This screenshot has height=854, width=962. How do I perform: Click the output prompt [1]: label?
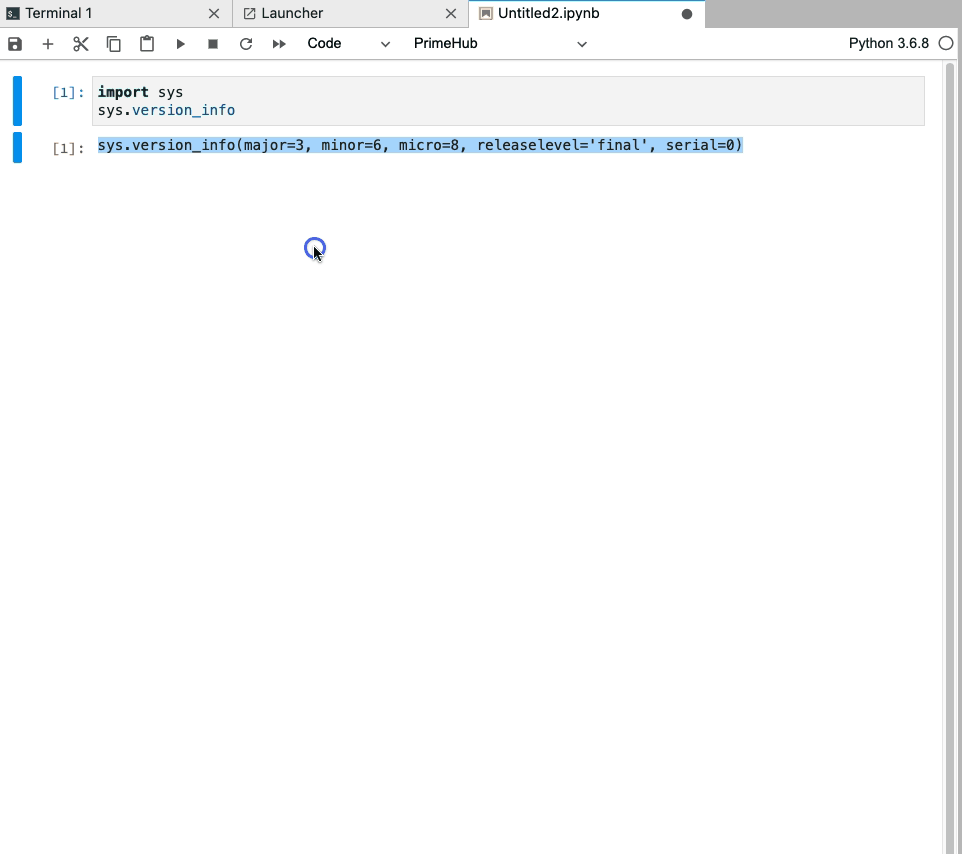click(x=68, y=148)
